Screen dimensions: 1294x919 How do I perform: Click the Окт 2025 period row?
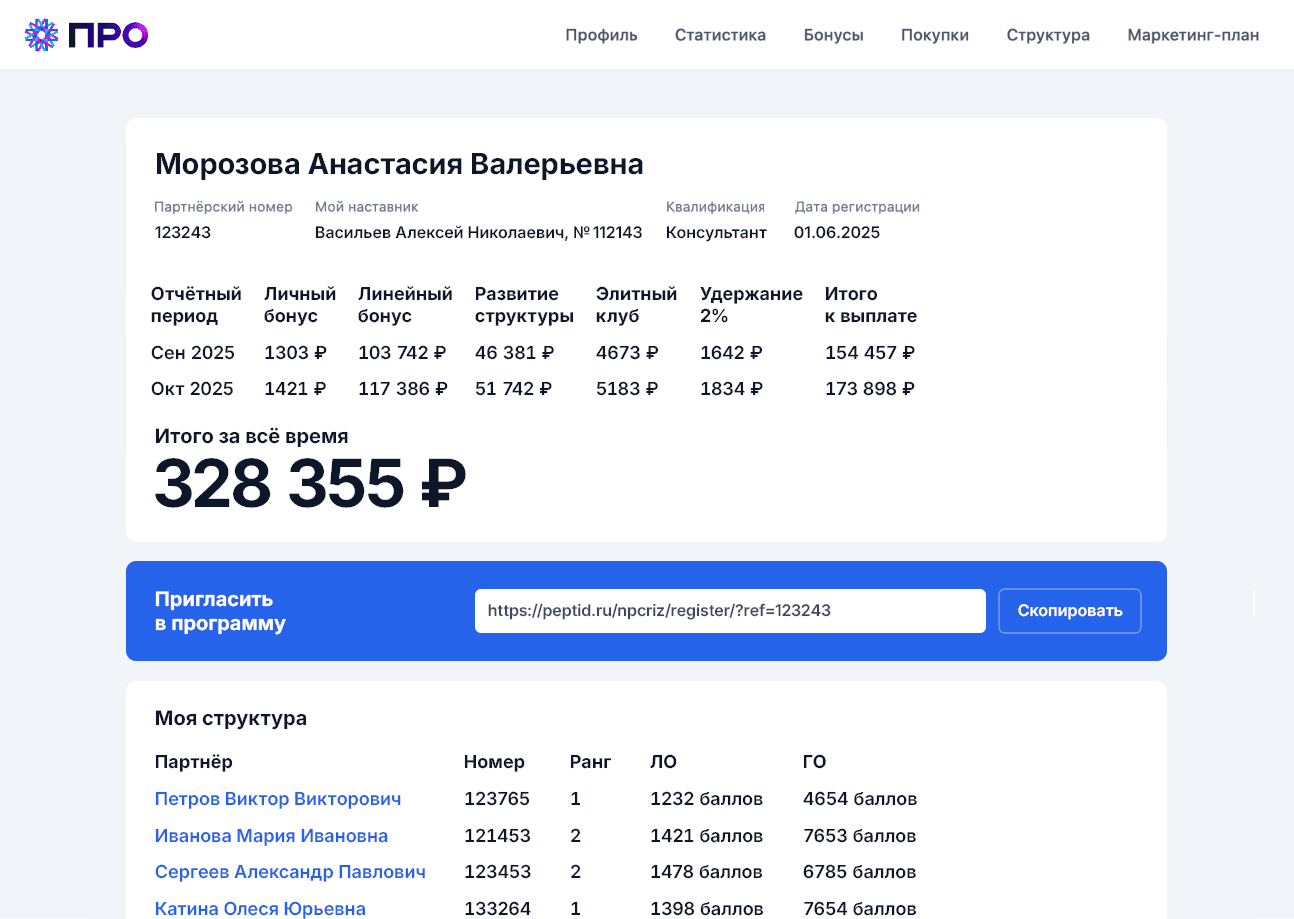533,389
